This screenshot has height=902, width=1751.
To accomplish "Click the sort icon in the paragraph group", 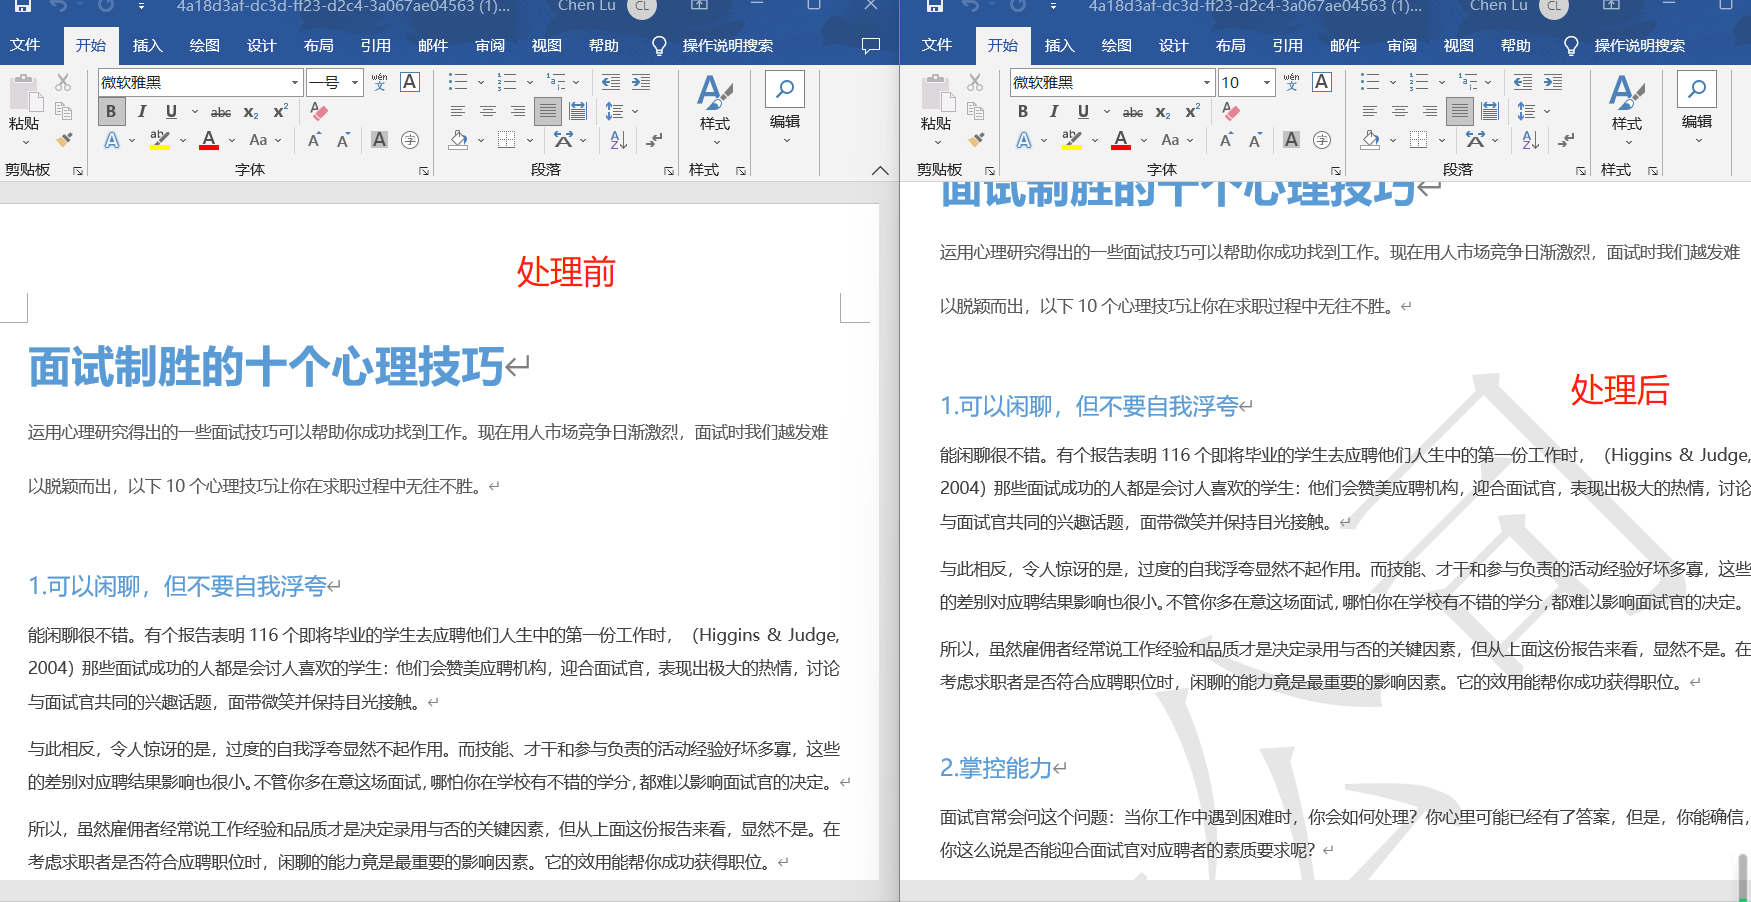I will click(616, 140).
